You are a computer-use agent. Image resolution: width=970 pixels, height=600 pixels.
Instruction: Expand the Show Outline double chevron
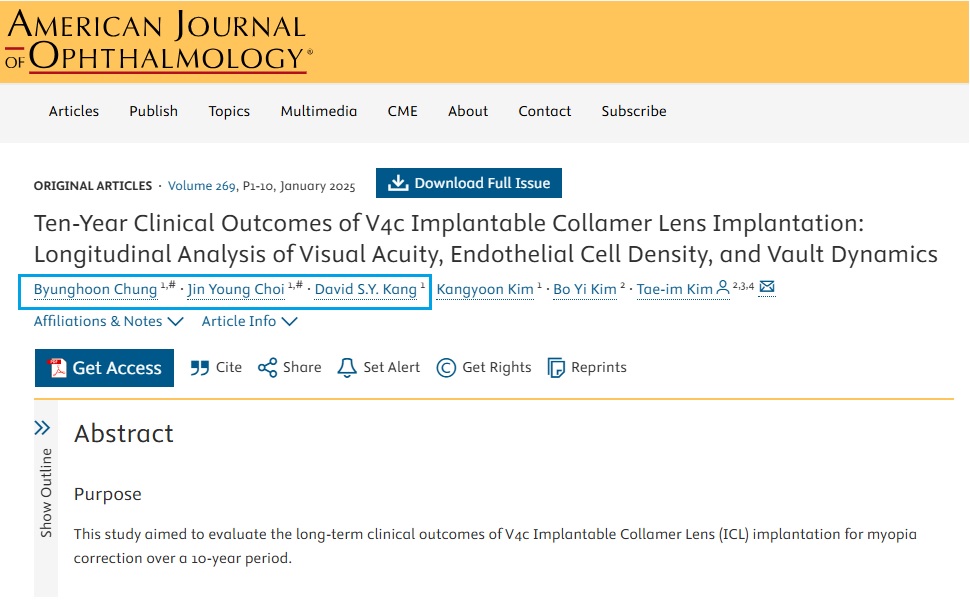(42, 428)
